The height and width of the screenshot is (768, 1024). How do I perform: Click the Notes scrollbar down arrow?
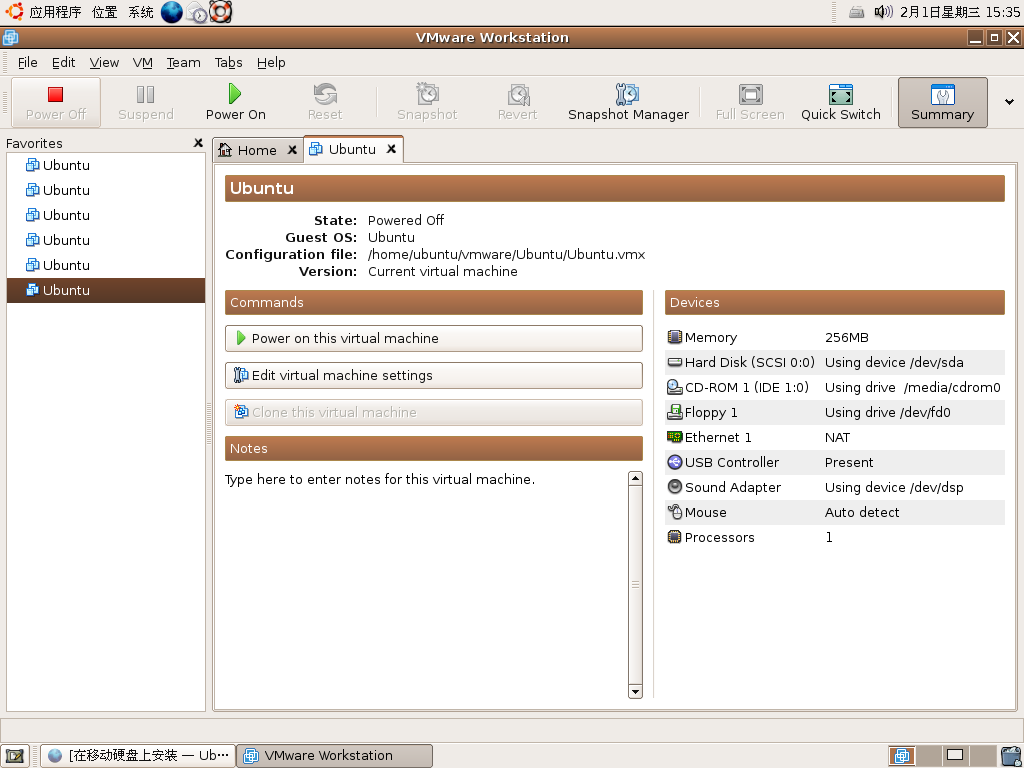pyautogui.click(x=635, y=691)
